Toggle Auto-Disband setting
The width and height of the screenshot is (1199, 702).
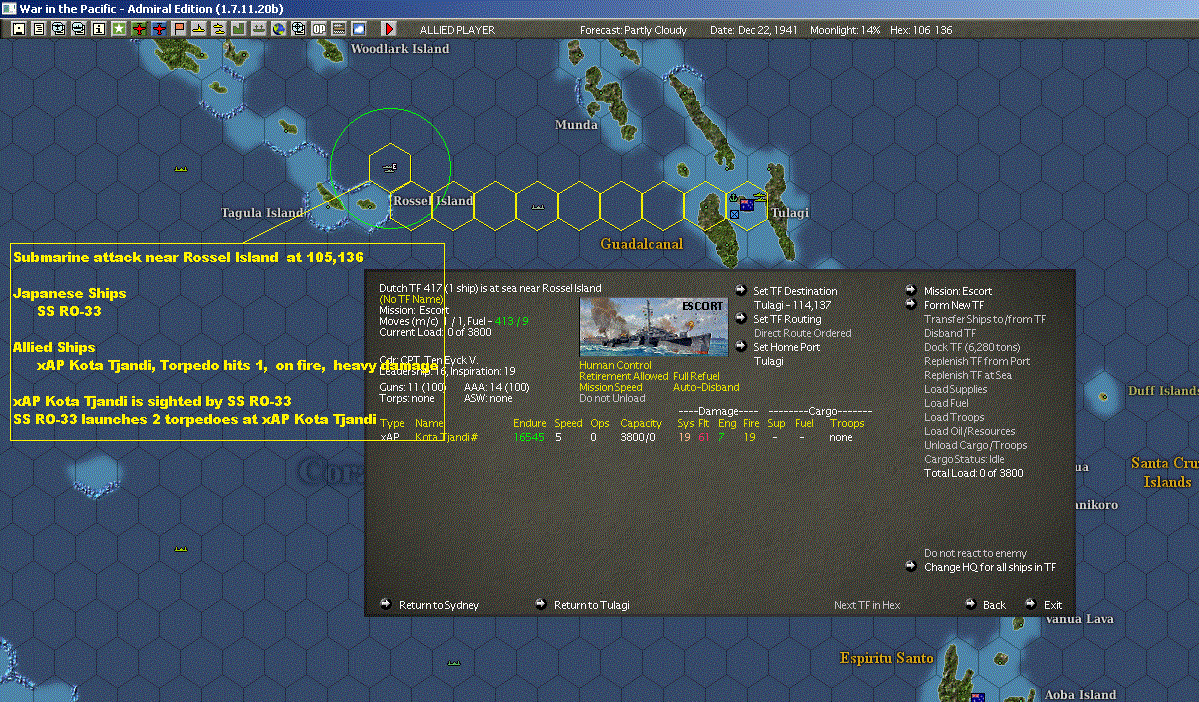click(x=706, y=388)
